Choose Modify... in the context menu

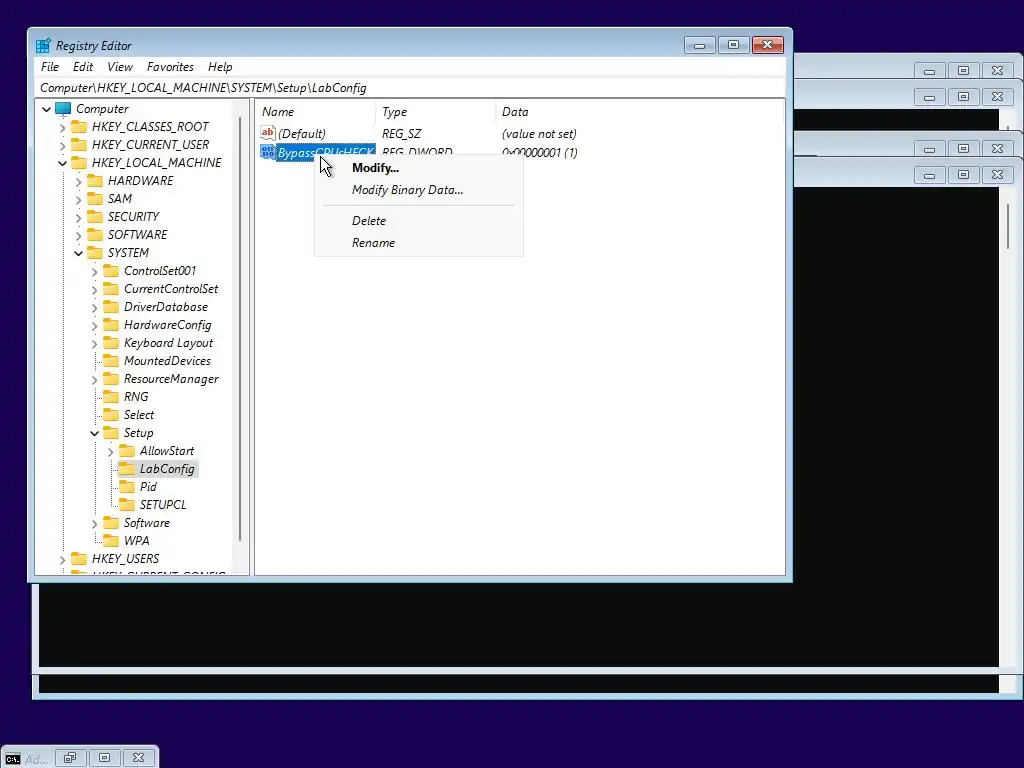(x=375, y=168)
